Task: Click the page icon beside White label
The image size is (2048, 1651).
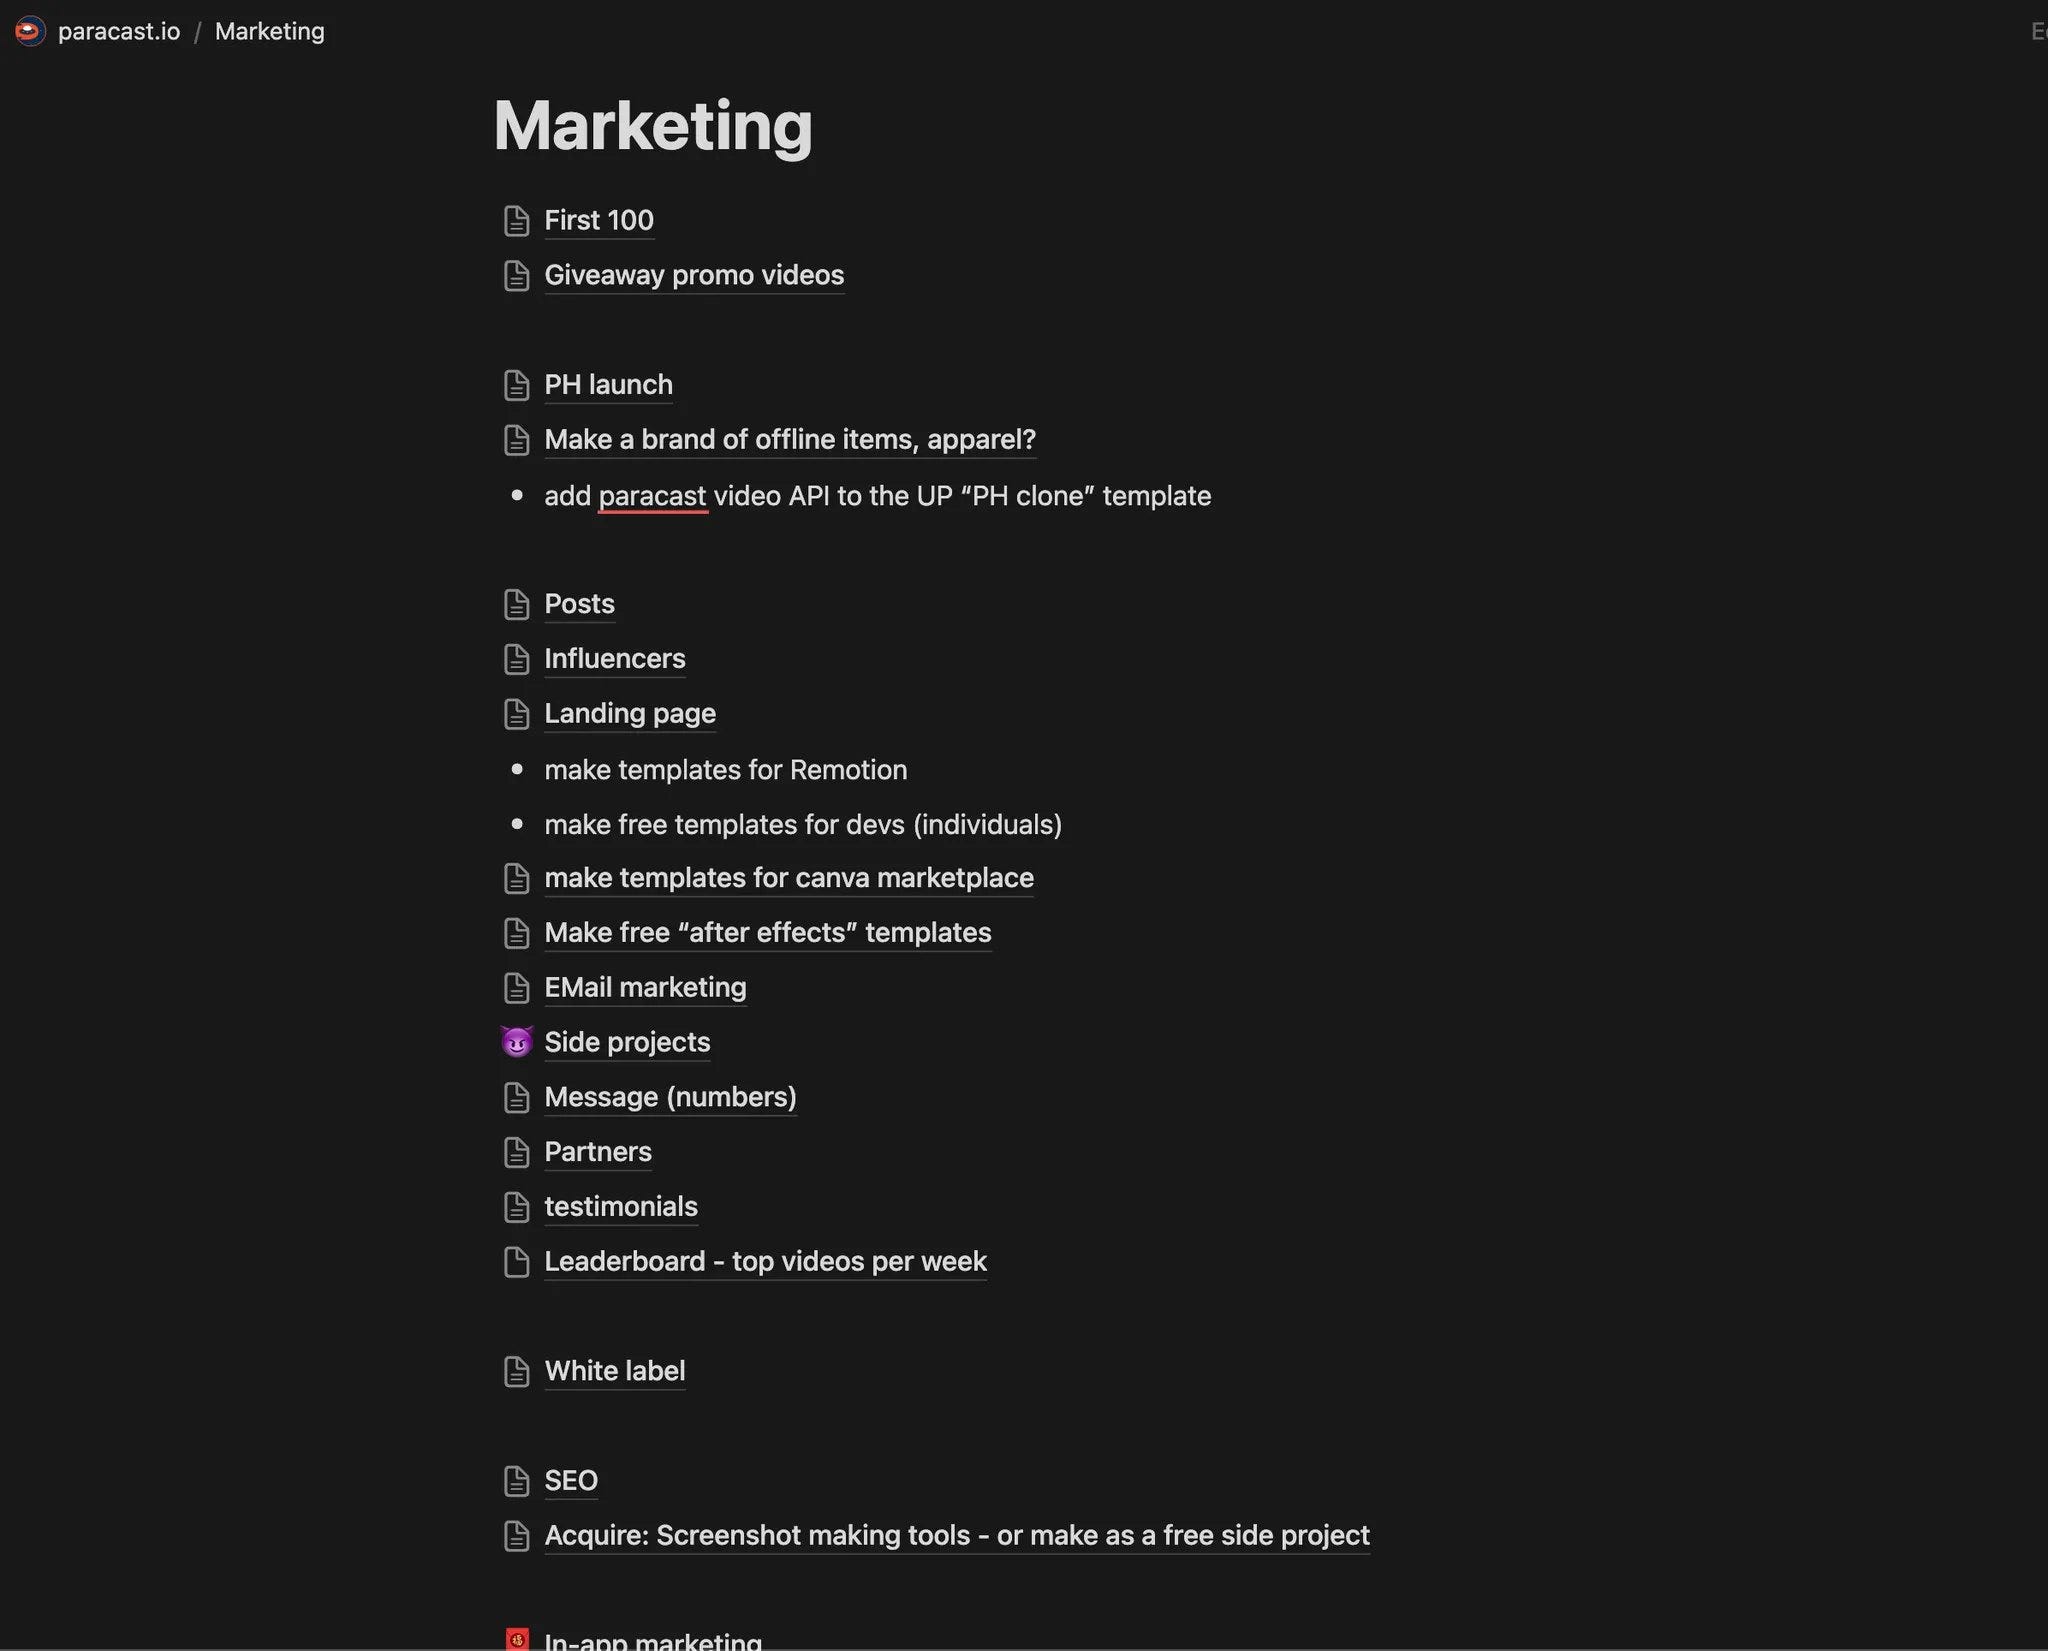Action: (x=516, y=1371)
